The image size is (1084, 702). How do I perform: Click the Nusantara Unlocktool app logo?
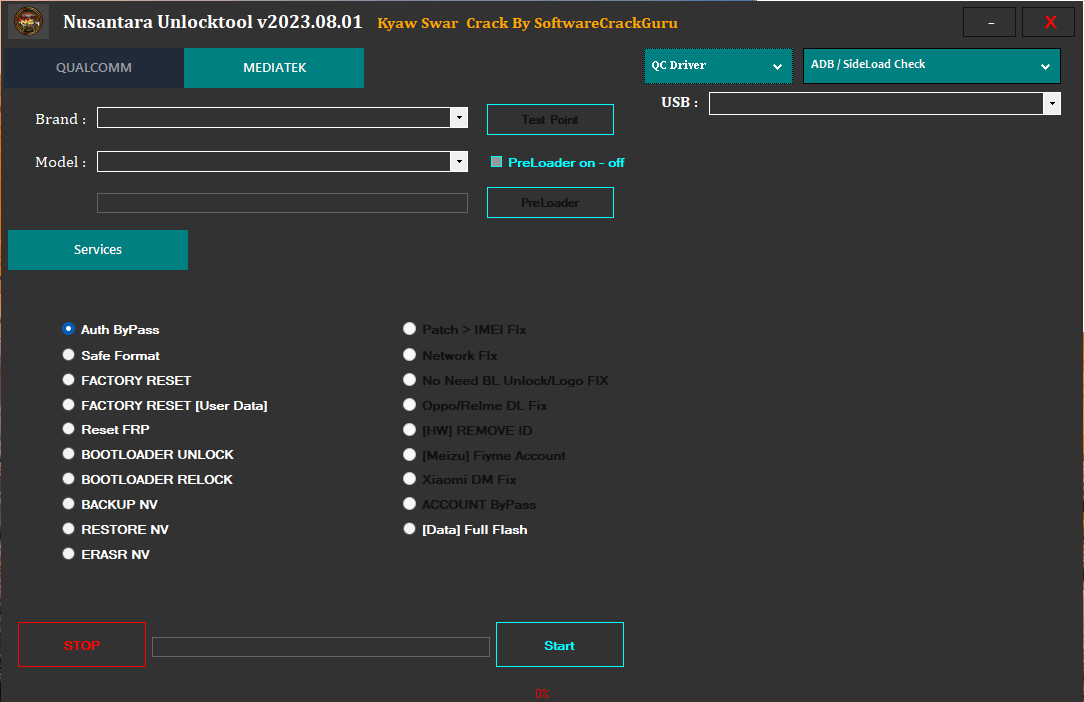(27, 20)
